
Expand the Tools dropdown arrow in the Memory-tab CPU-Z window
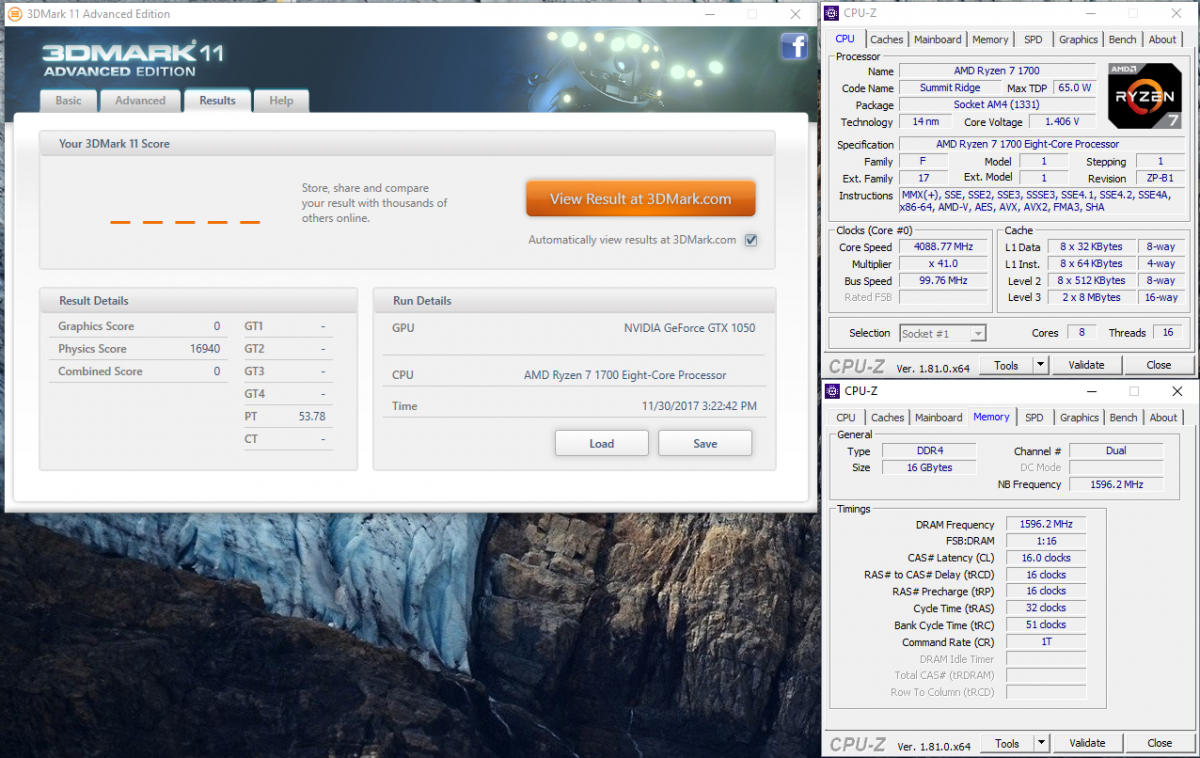click(1040, 743)
